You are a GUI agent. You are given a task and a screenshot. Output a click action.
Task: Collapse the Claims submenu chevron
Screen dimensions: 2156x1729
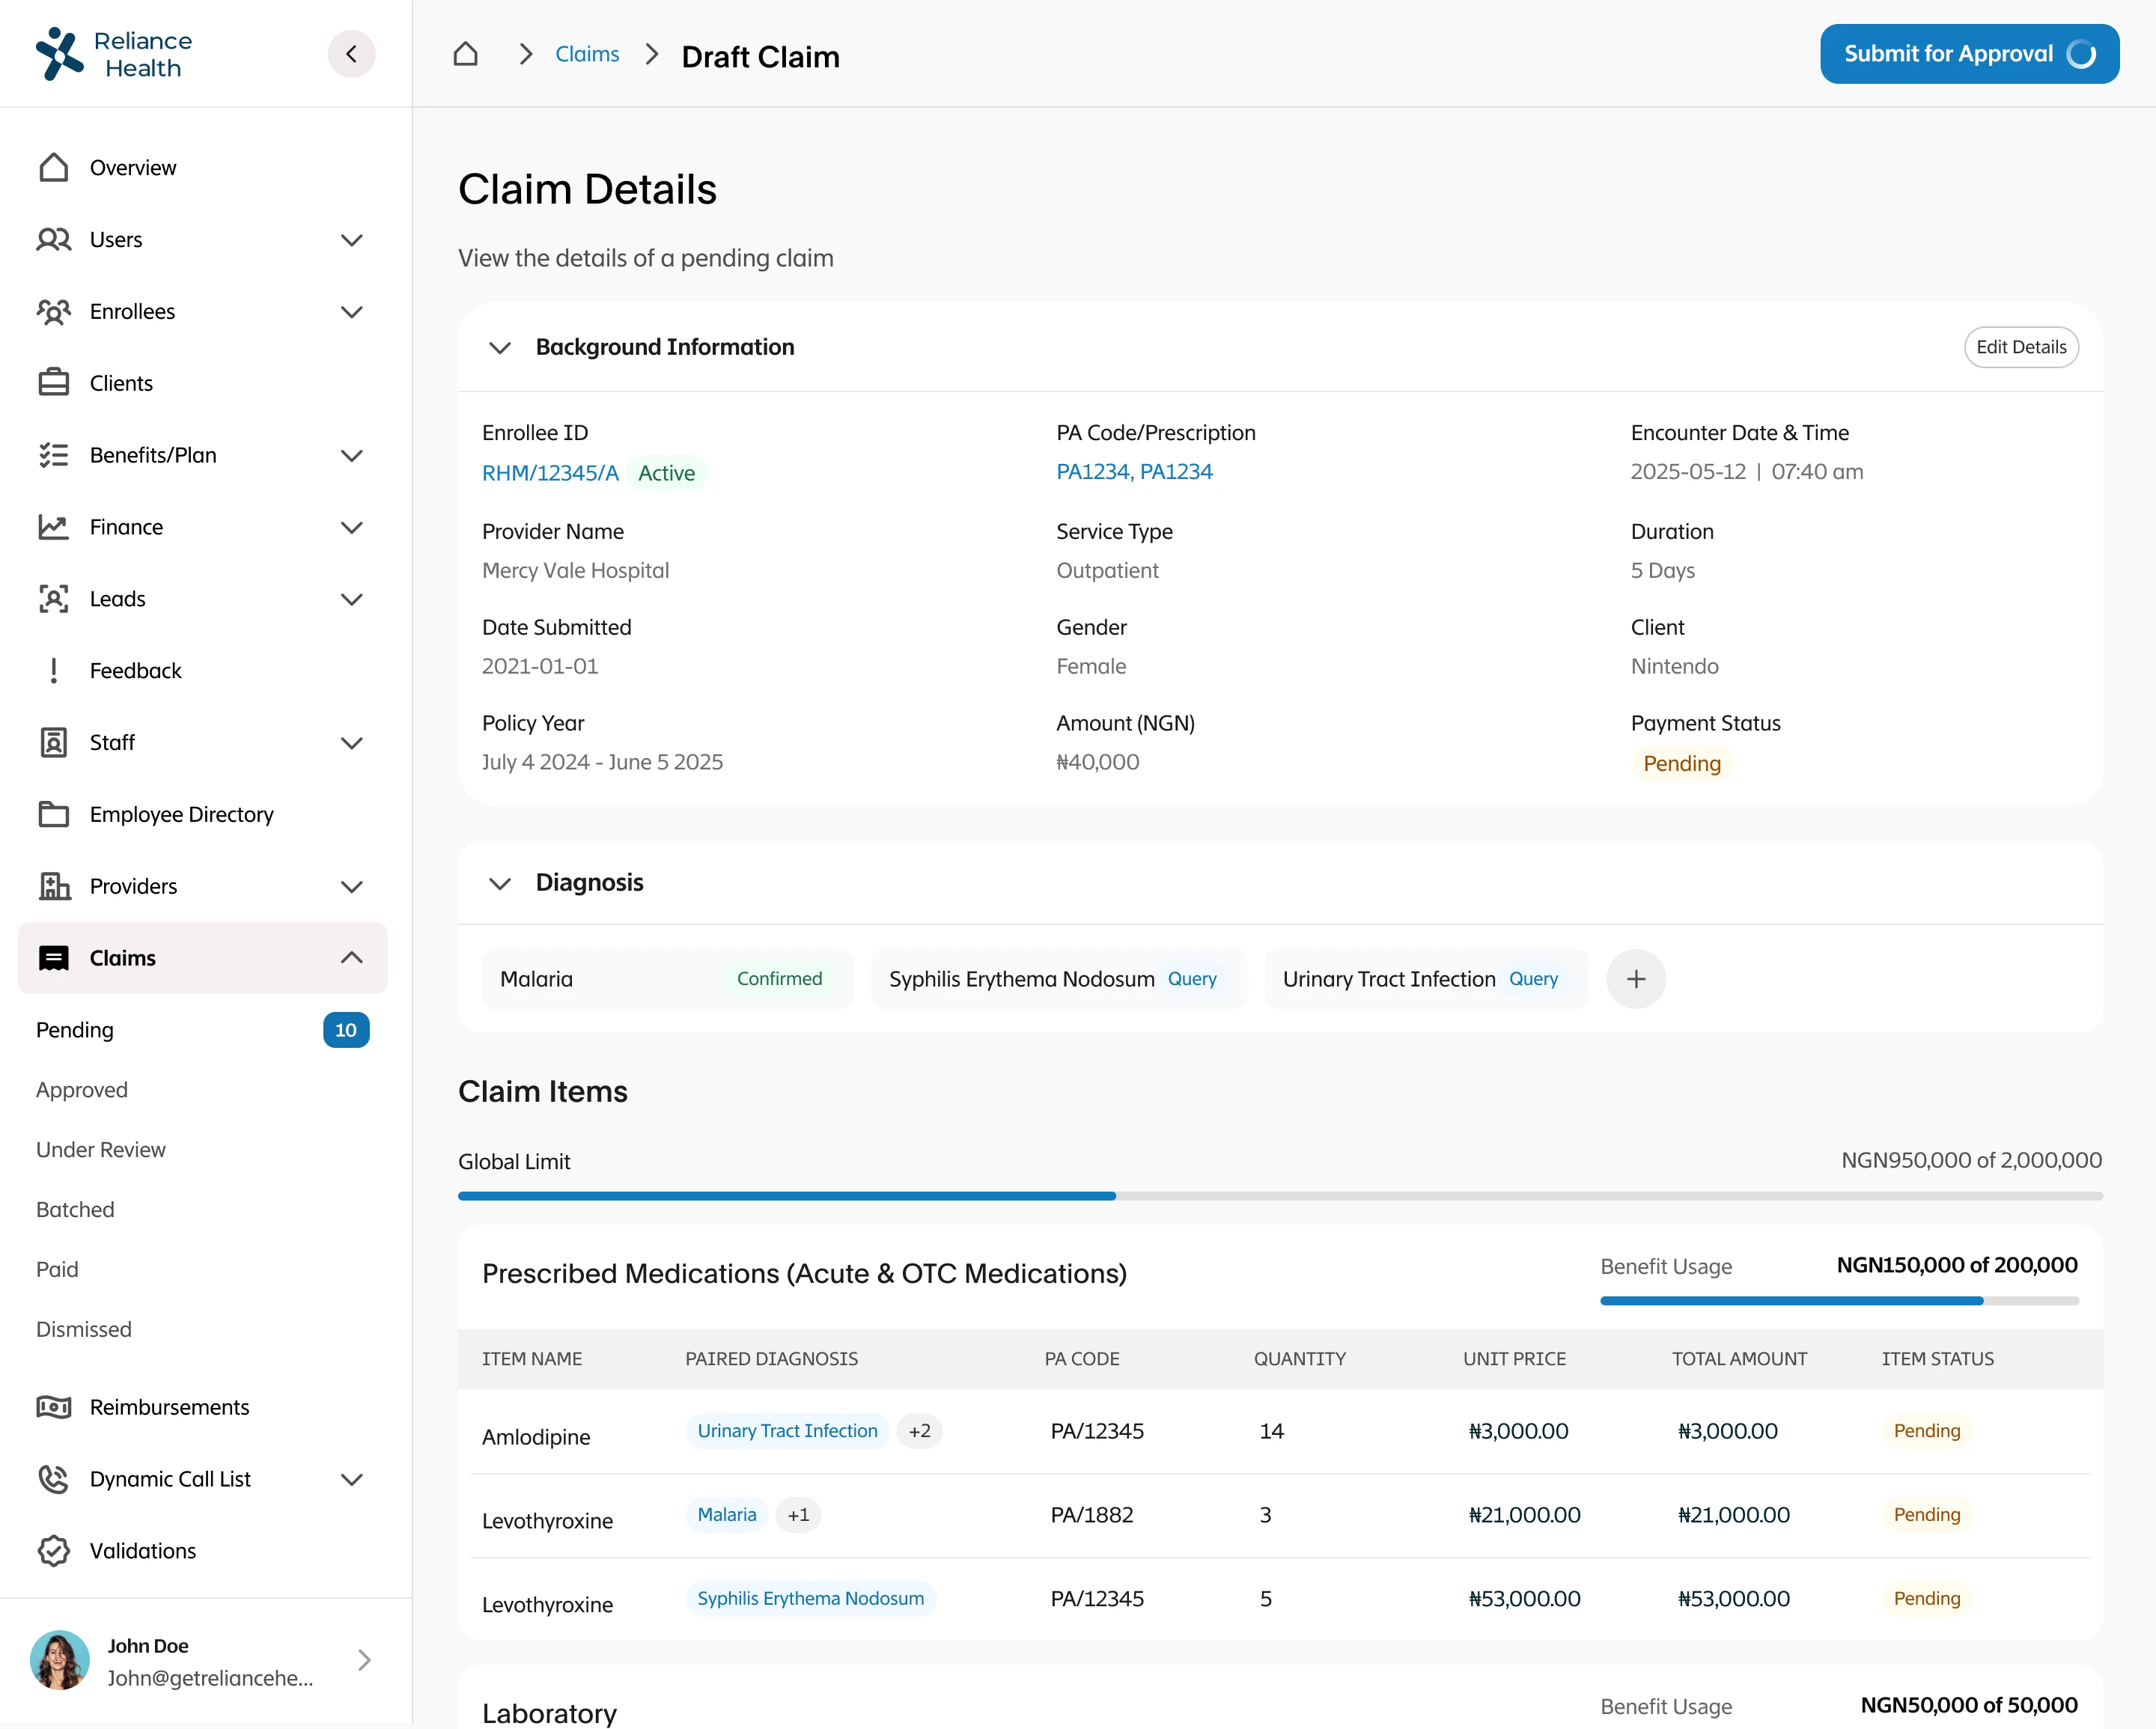pos(351,958)
